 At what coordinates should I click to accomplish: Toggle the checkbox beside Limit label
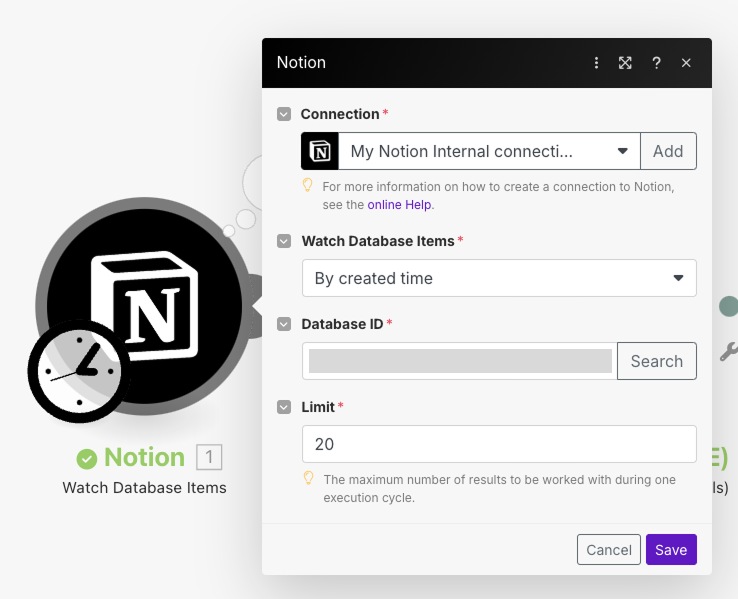[284, 407]
